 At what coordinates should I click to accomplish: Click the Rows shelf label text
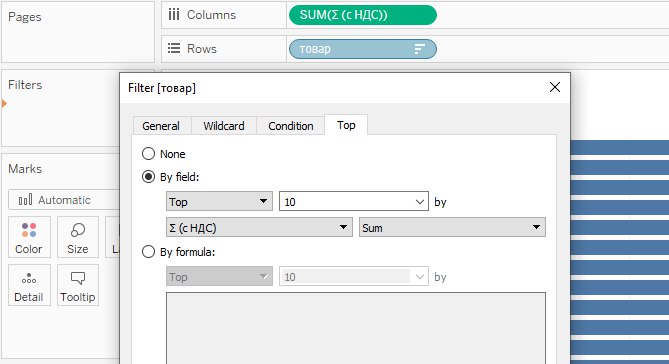point(202,49)
